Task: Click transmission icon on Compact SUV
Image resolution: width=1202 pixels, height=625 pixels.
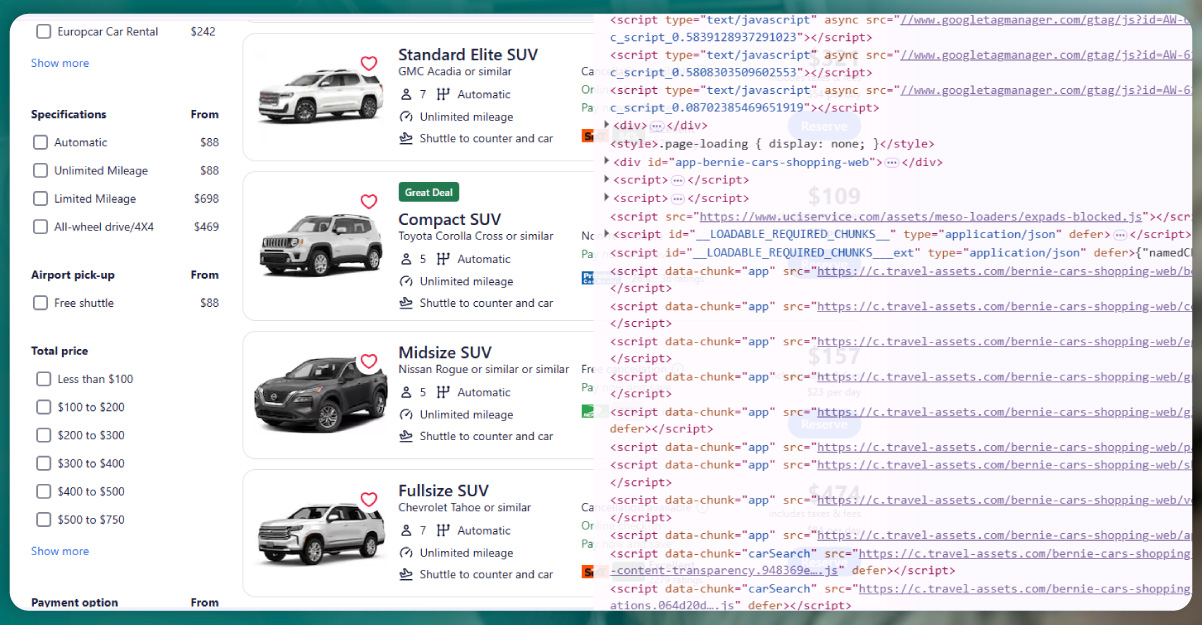Action: click(443, 259)
